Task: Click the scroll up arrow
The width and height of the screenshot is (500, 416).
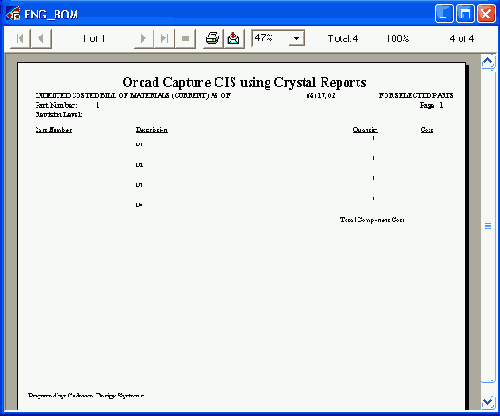Action: [x=488, y=62]
